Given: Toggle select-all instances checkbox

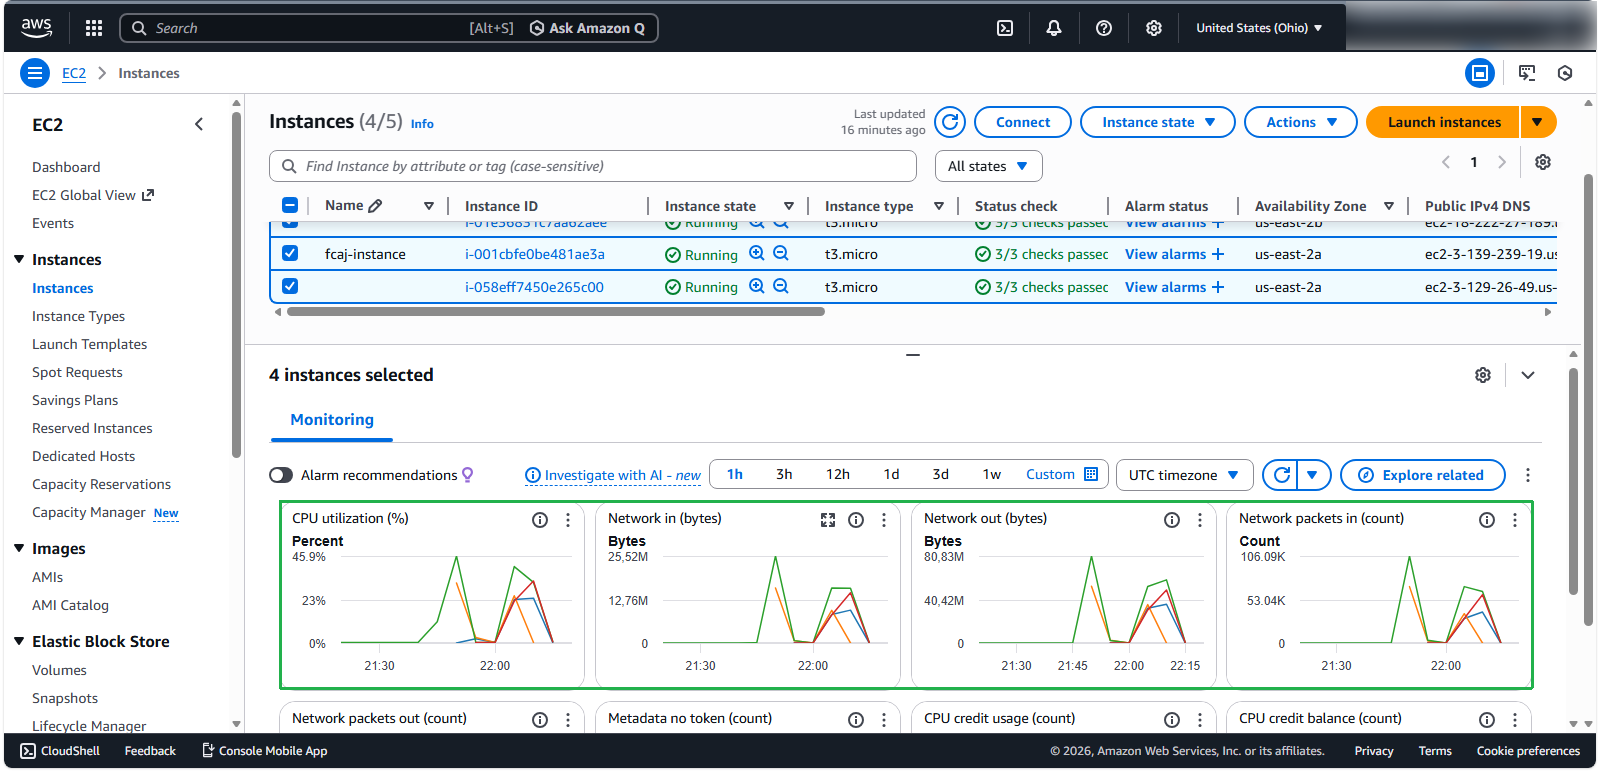Looking at the screenshot, I should click(290, 205).
